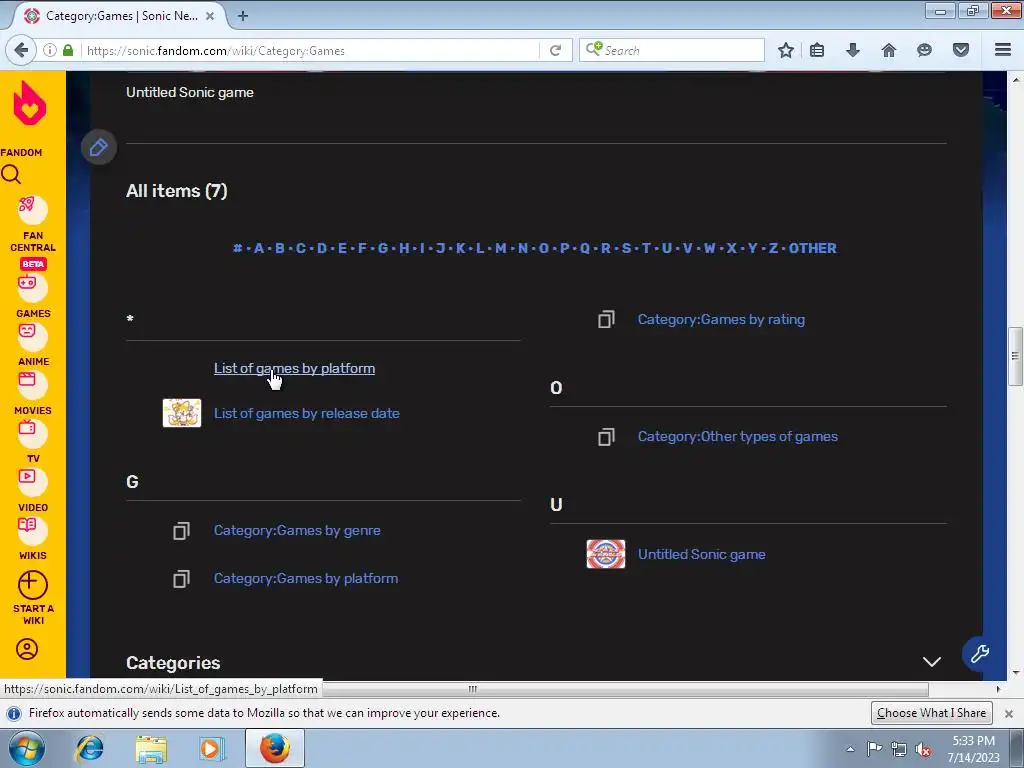Click Other types of games category icon

(x=606, y=436)
